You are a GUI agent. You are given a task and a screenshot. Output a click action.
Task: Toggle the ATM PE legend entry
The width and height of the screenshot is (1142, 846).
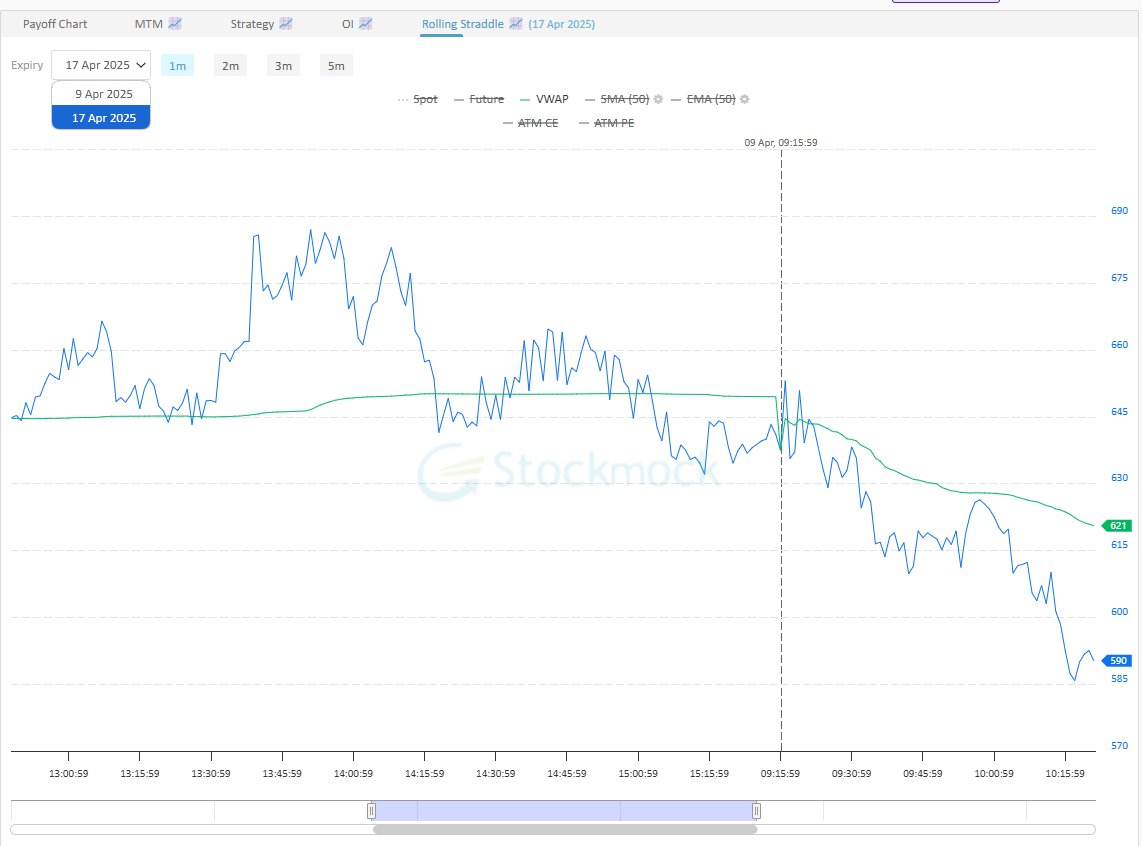tap(614, 123)
